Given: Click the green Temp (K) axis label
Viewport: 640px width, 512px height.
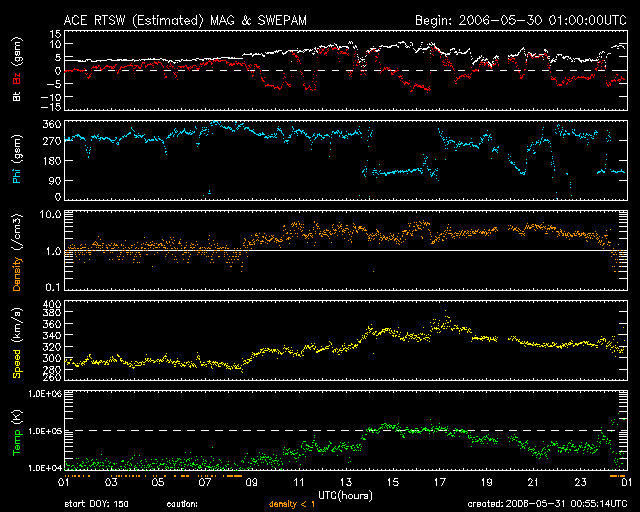Looking at the screenshot, I should pos(17,436).
